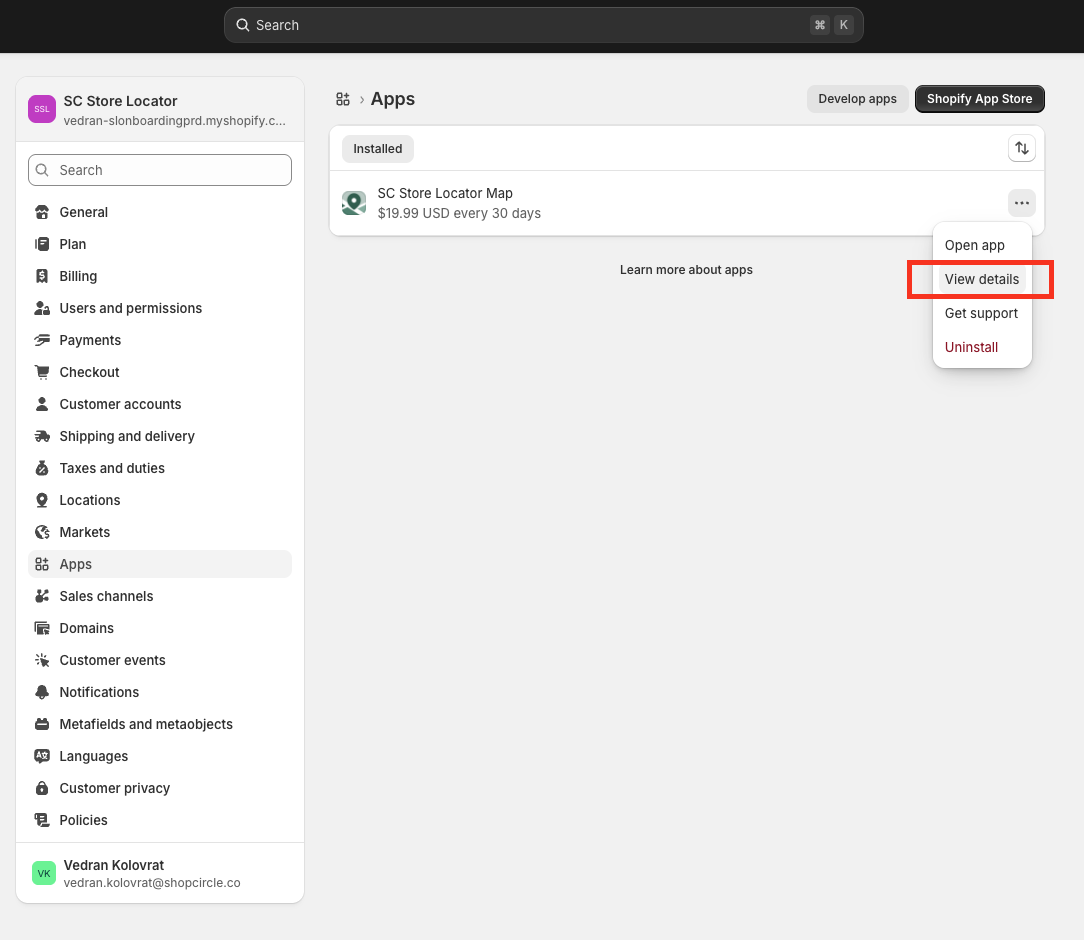Open the Customer events icon
1084x940 pixels.
coord(42,660)
